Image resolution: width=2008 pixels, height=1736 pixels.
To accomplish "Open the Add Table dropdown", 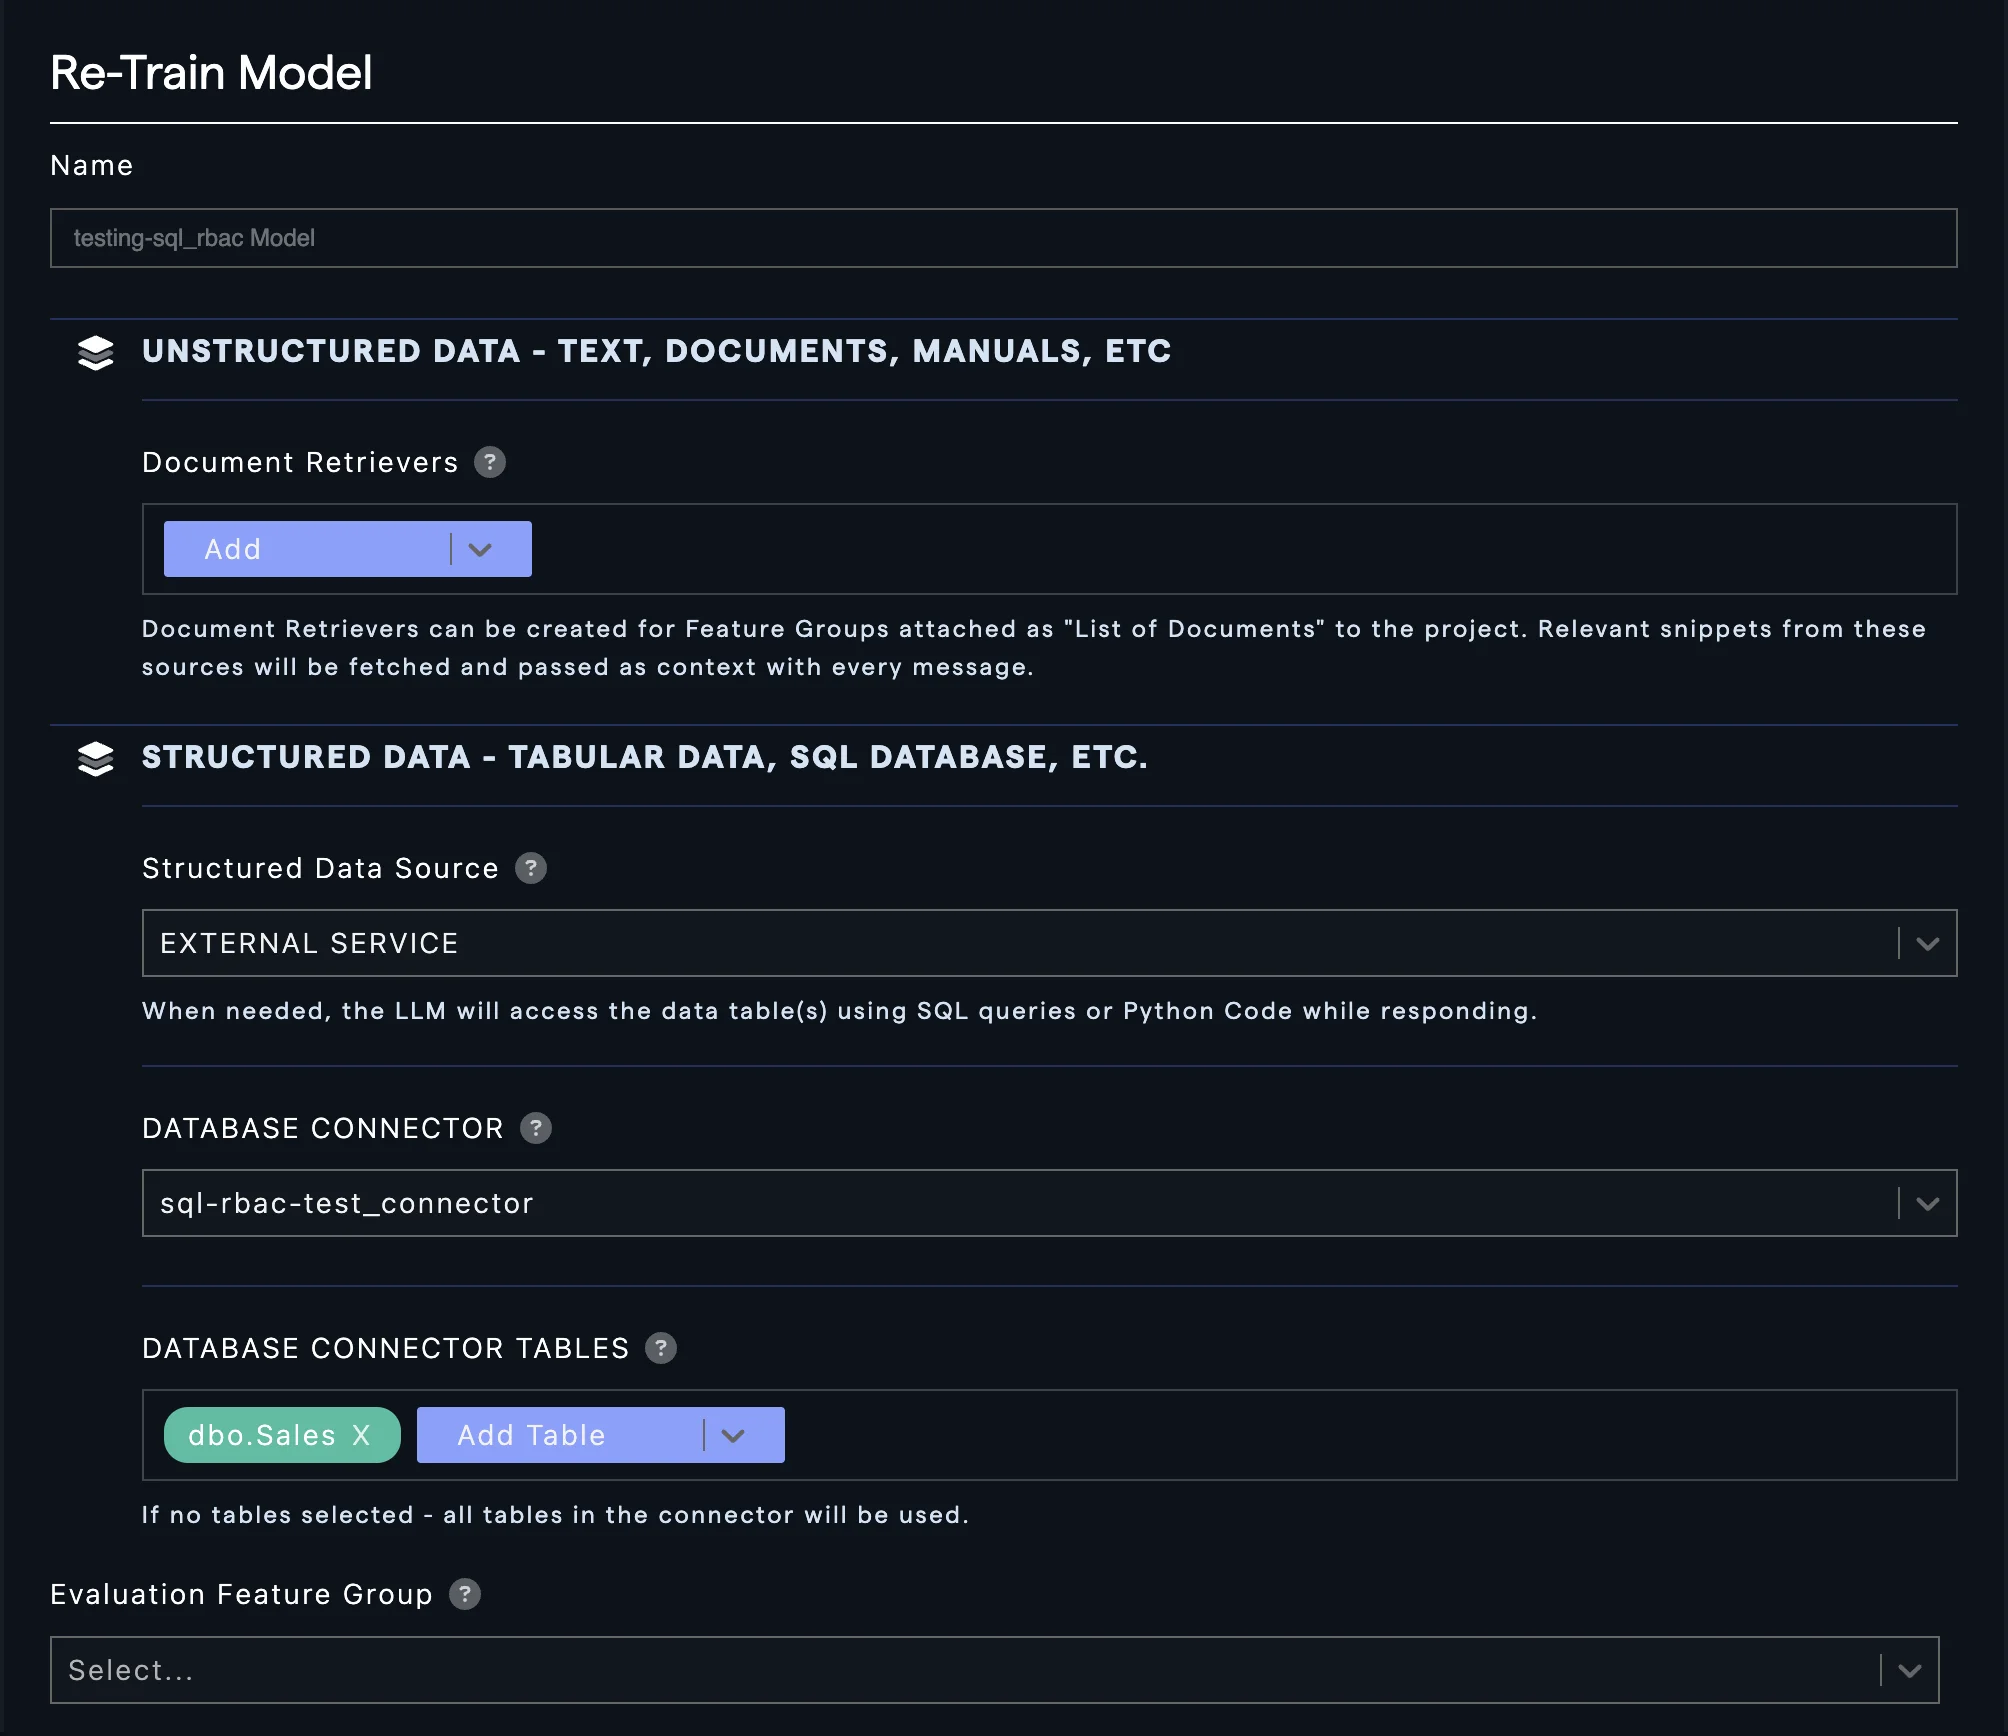I will click(x=734, y=1435).
